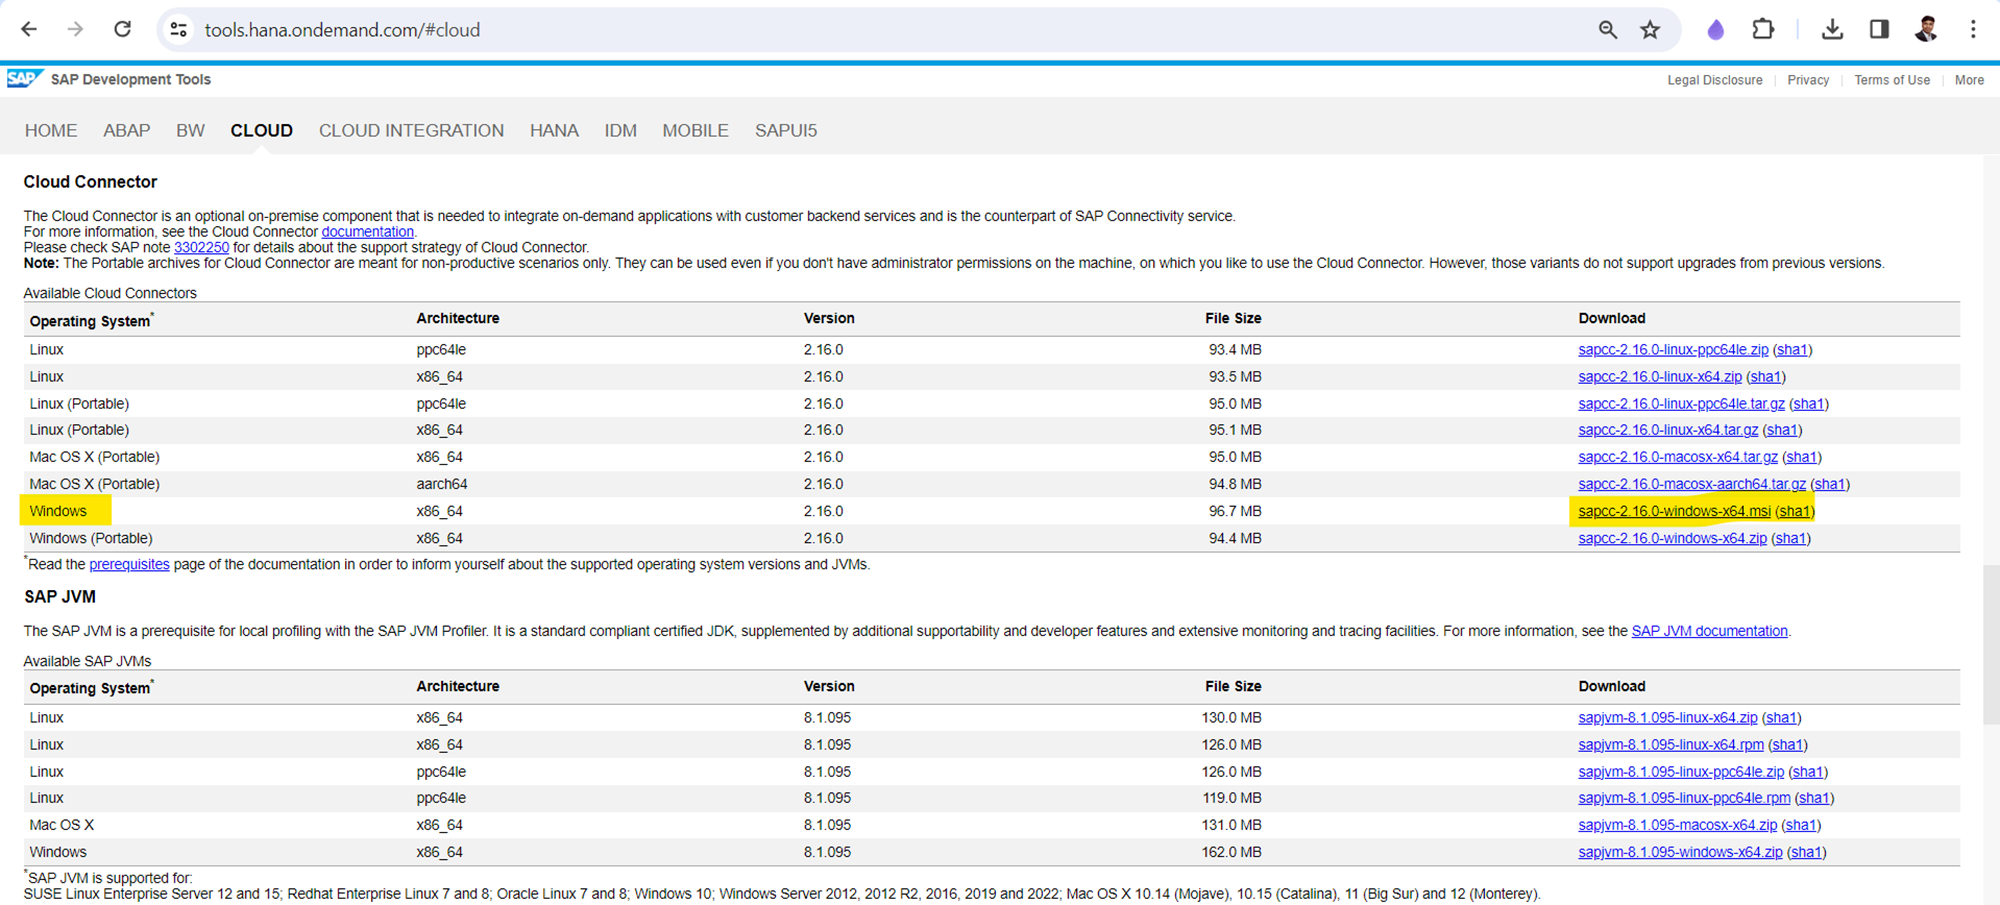Open the prerequisites page link
This screenshot has height=905, width=2000.
pos(129,564)
